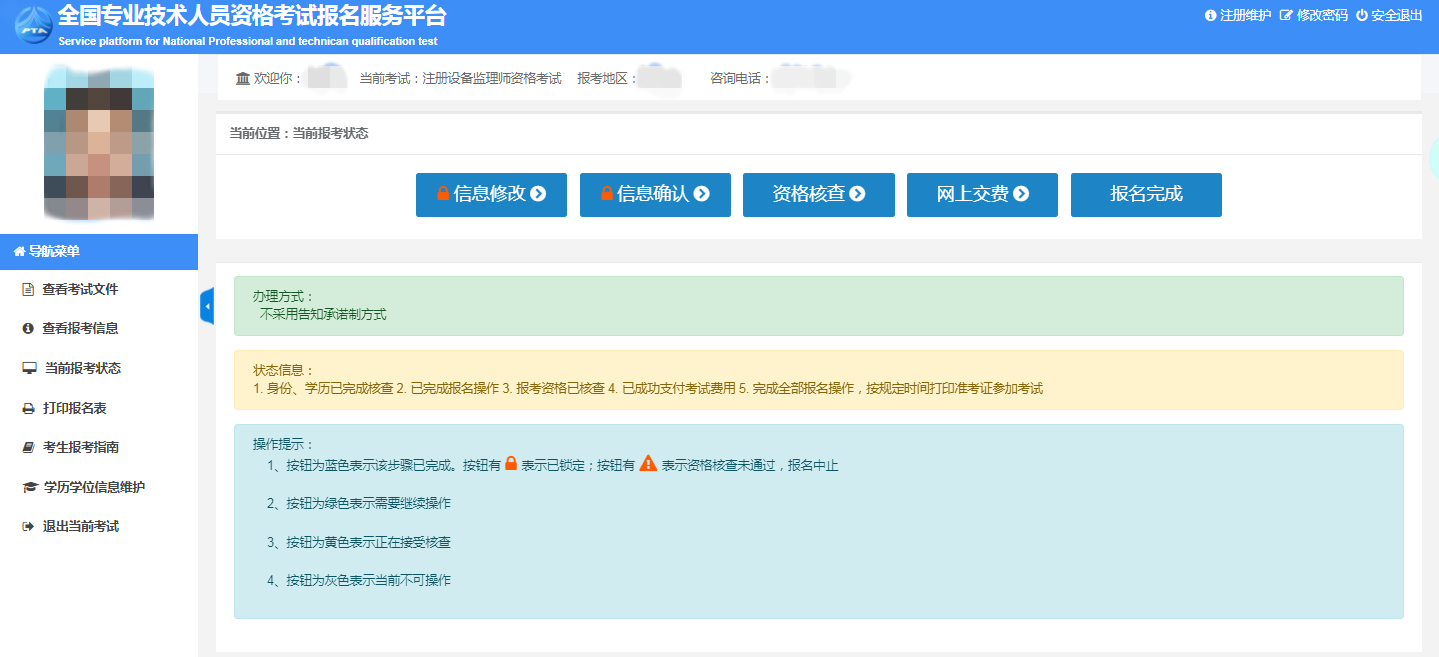Open 打印报名表 from the navigation menu
The width and height of the screenshot is (1439, 657).
click(75, 408)
